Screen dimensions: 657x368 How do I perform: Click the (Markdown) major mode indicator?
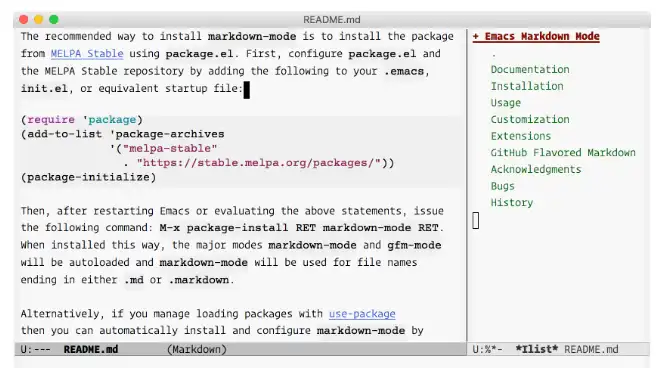[197, 349]
